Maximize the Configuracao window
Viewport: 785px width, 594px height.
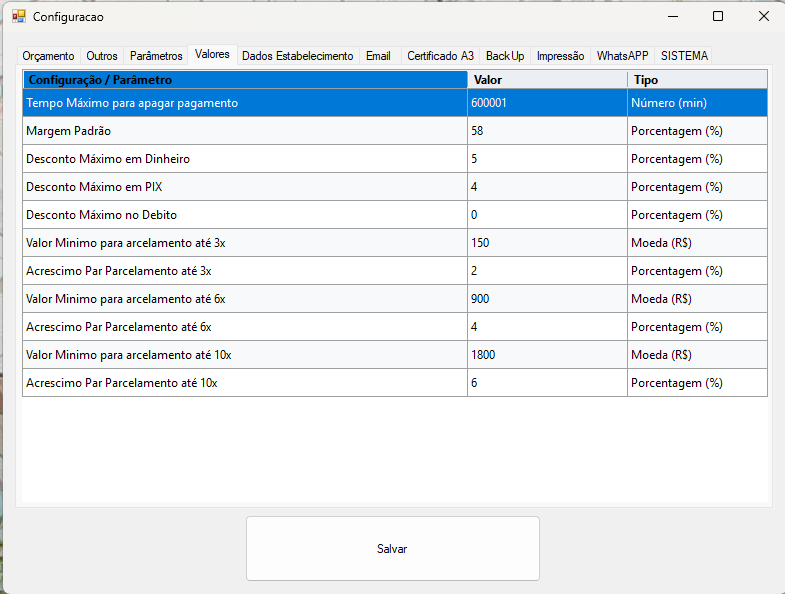pyautogui.click(x=718, y=17)
